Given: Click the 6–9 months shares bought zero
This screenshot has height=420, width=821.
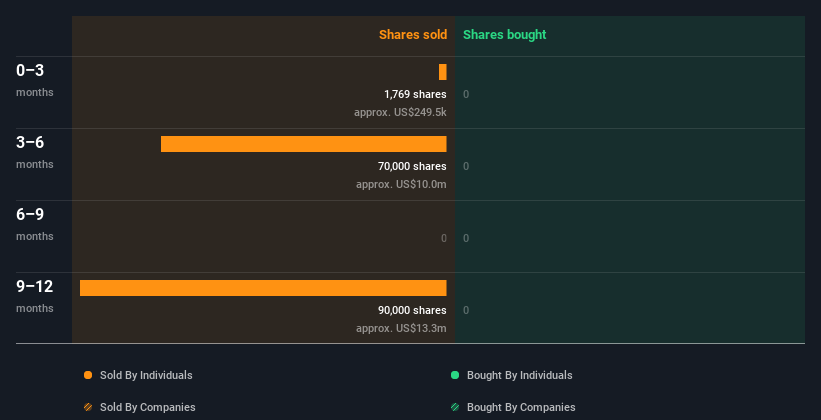Looking at the screenshot, I should 466,238.
